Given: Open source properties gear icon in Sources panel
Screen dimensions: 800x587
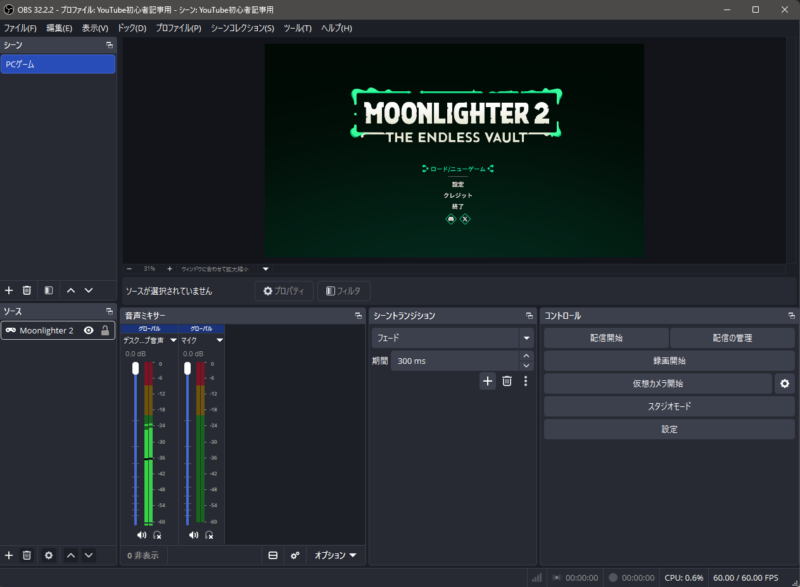Looking at the screenshot, I should (48, 555).
